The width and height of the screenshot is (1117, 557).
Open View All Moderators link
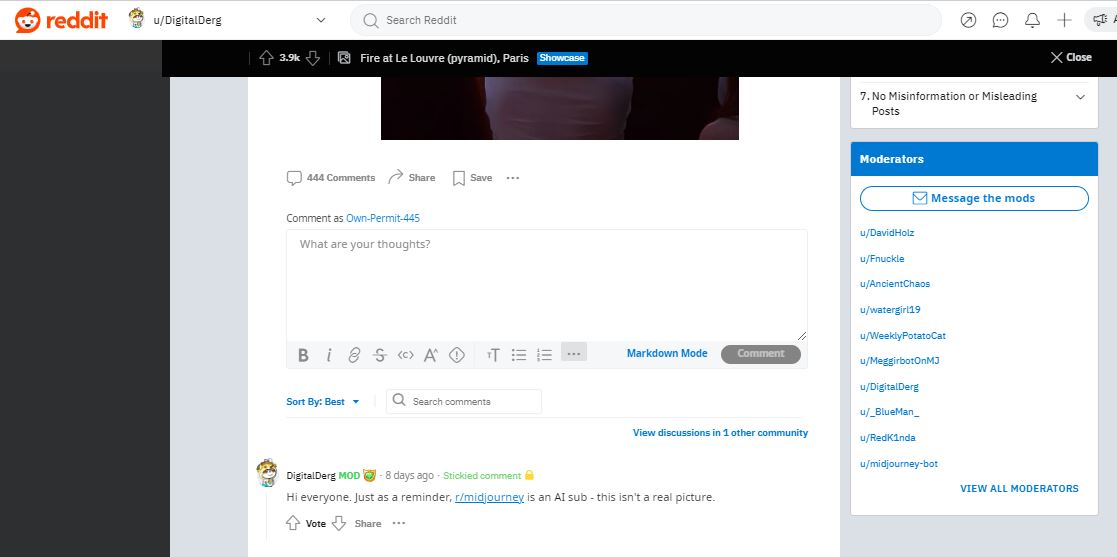pos(1019,489)
